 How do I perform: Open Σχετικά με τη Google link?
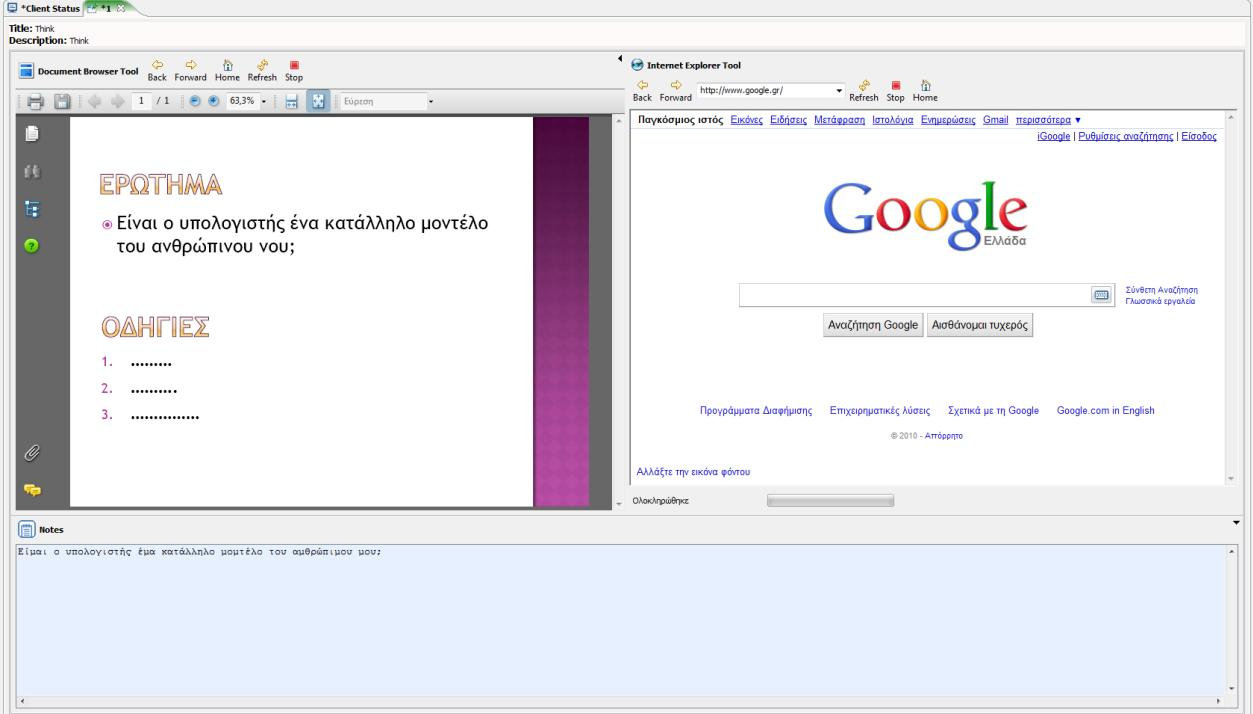tap(993, 410)
